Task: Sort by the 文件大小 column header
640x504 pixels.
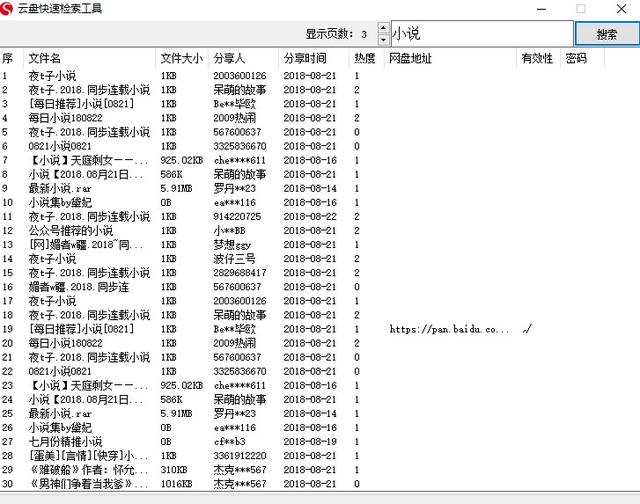Action: click(x=182, y=58)
